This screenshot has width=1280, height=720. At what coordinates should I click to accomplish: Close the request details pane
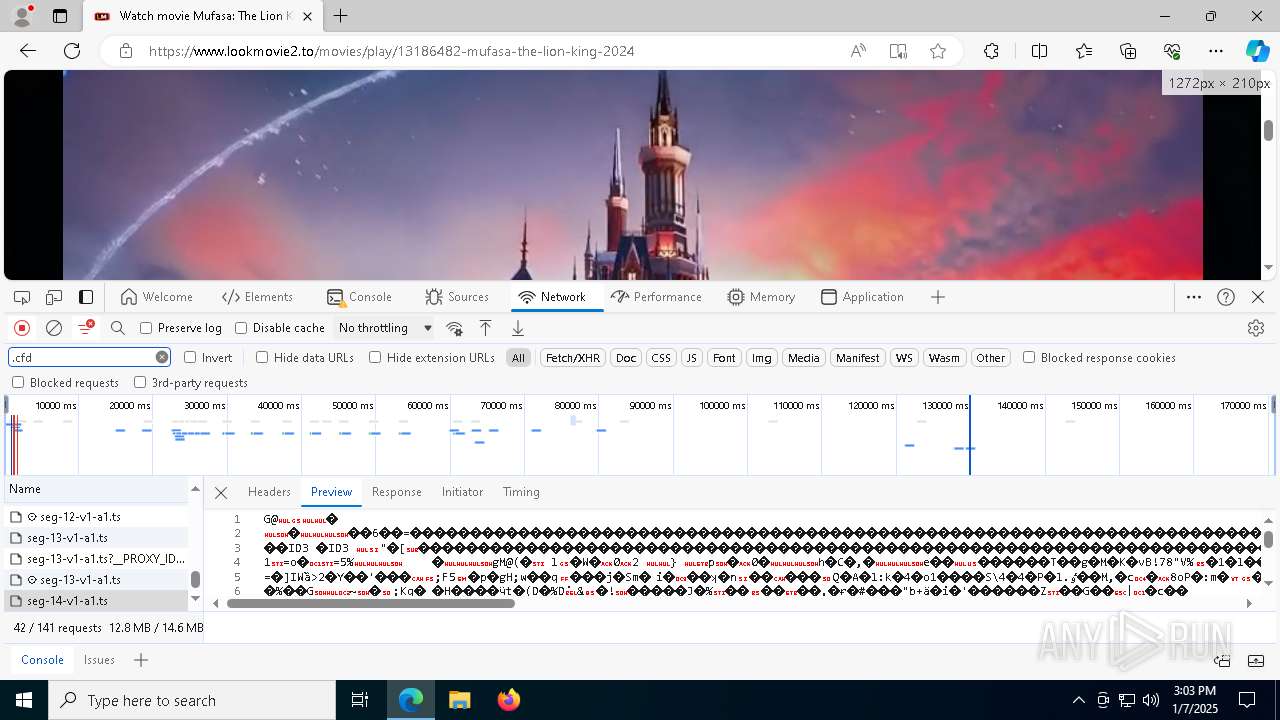pos(221,492)
